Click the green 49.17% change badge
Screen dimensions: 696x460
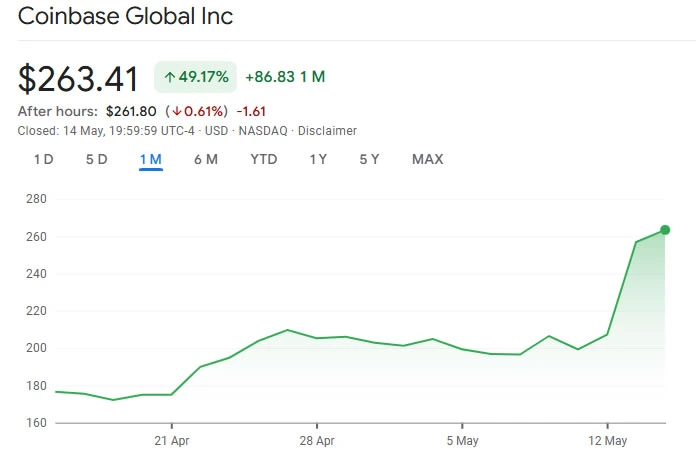(195, 77)
